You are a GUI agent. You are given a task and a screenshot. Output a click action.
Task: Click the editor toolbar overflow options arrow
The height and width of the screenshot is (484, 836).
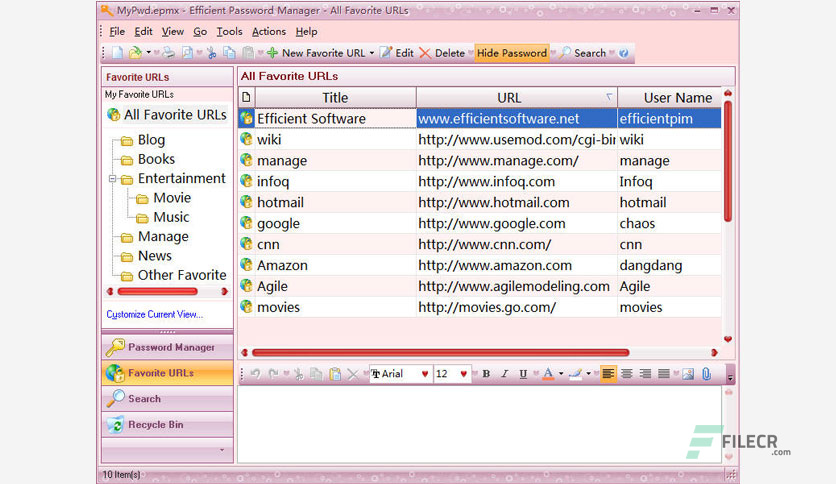point(730,374)
